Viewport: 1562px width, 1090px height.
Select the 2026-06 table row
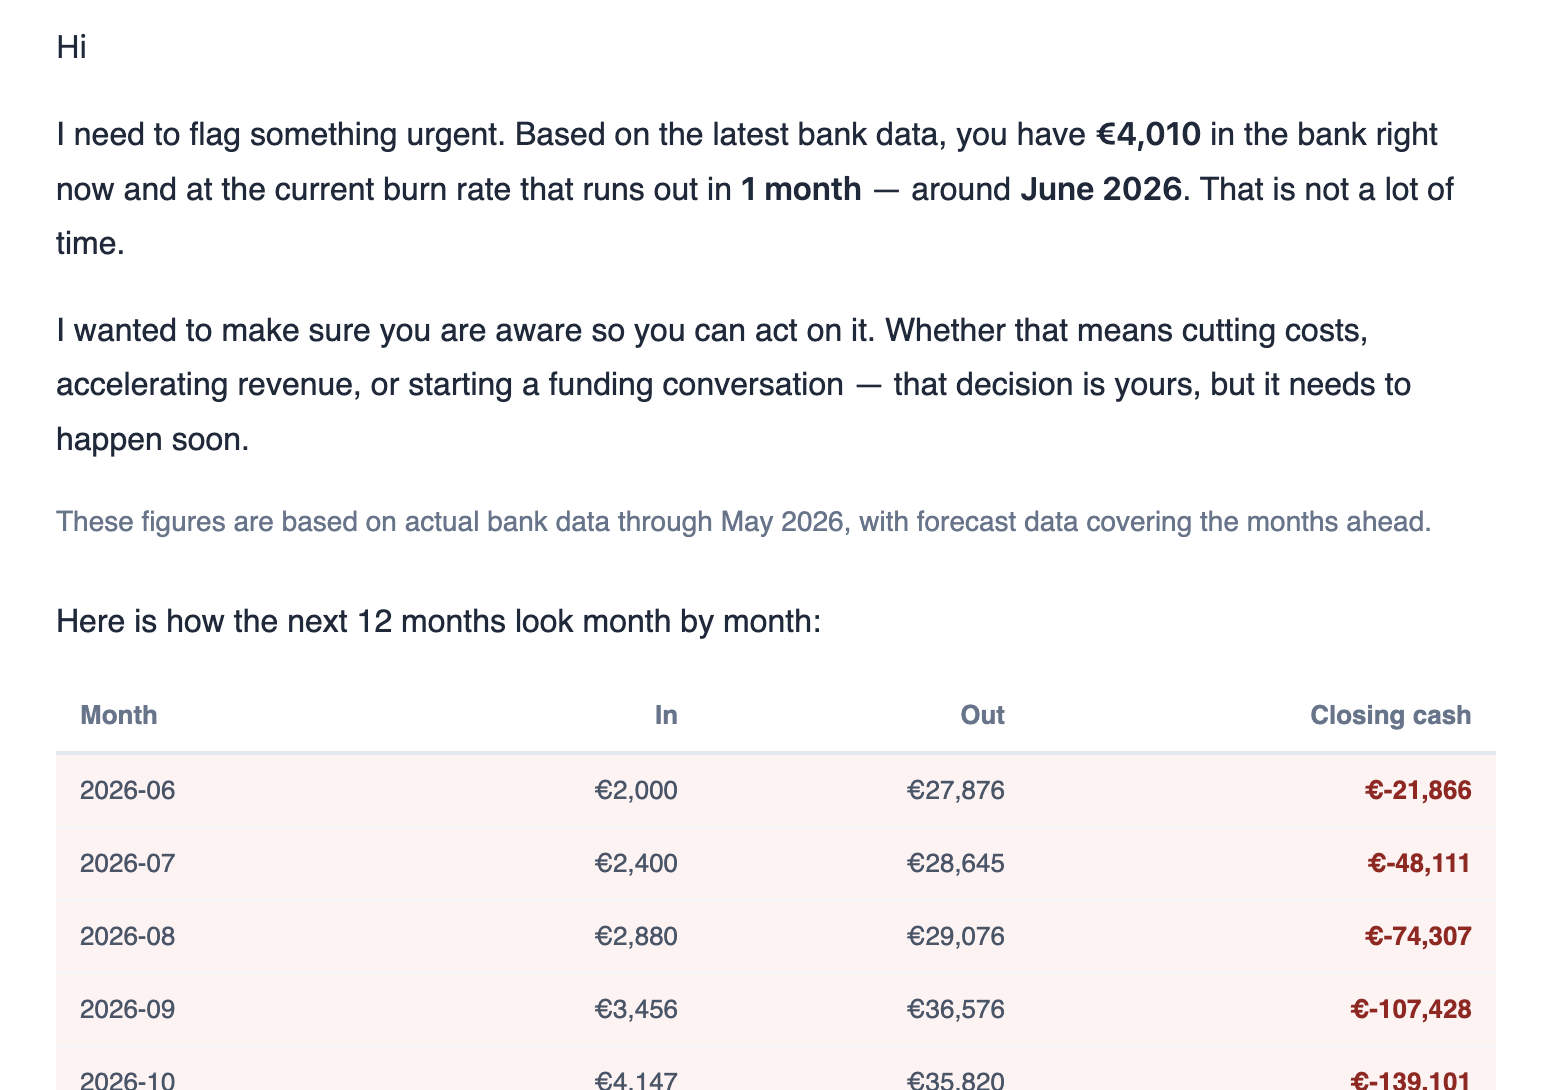point(776,790)
